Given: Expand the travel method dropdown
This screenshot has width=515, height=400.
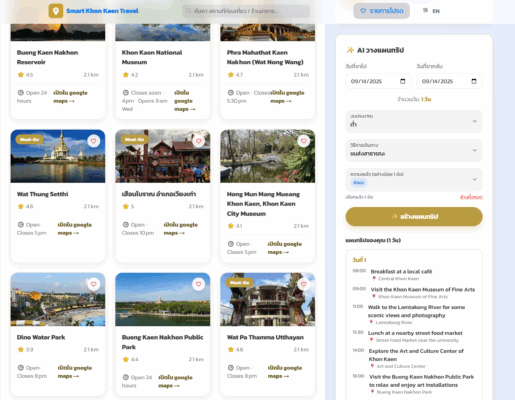Looking at the screenshot, I should (414, 150).
